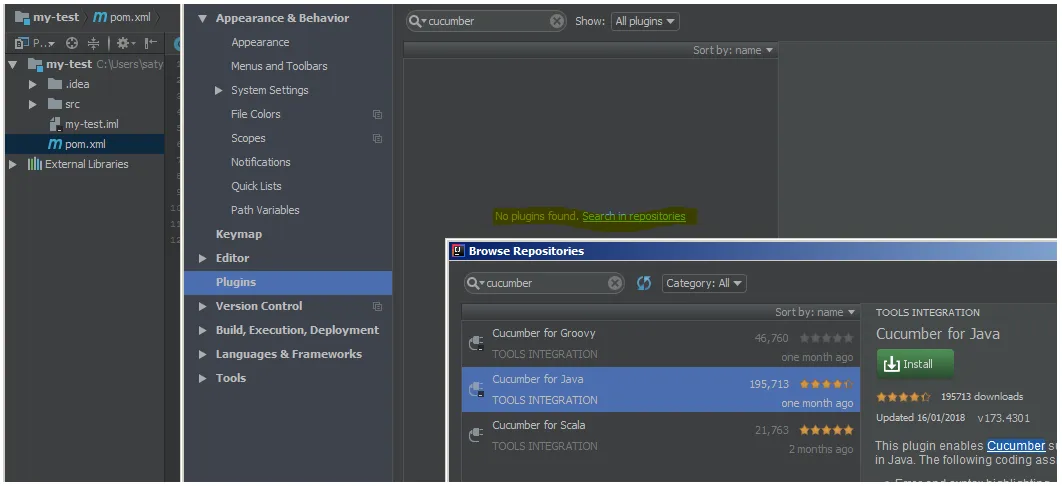This screenshot has height=486, width=1062.
Task: Select the Plugins settings page
Action: click(288, 282)
